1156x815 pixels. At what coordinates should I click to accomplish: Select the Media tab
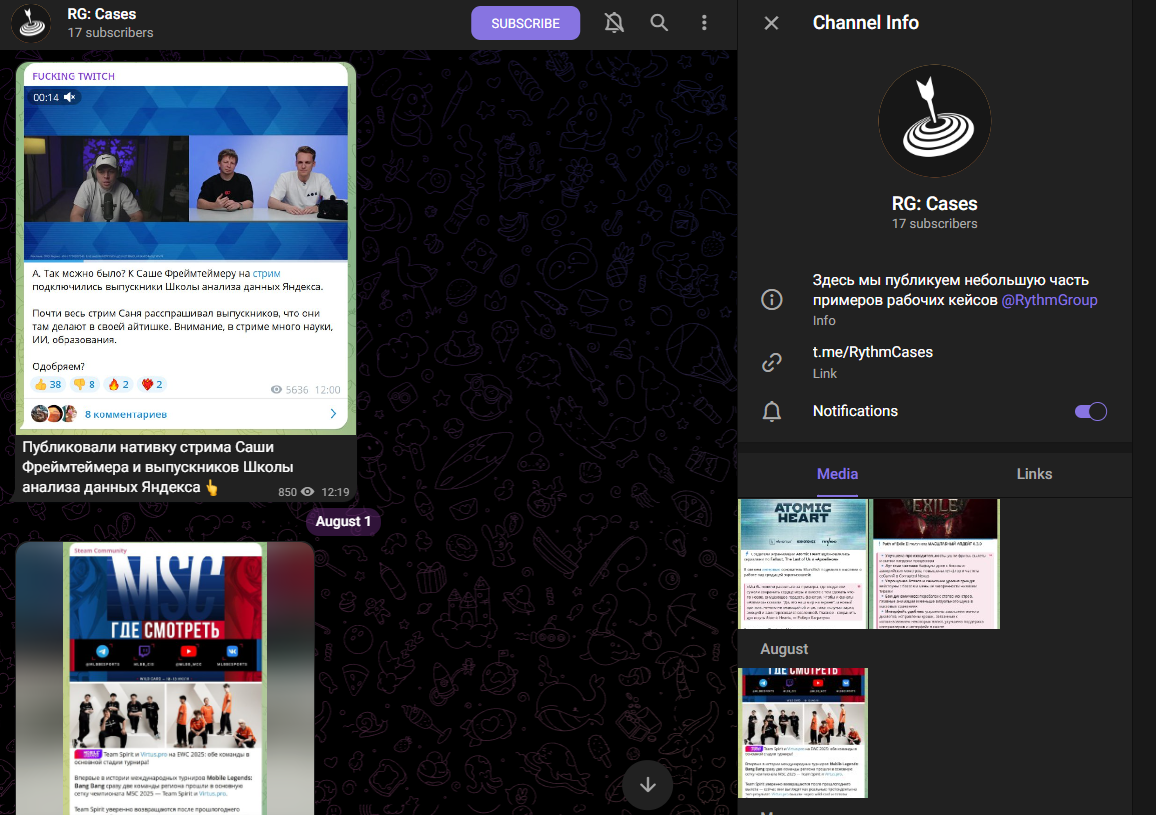point(837,474)
